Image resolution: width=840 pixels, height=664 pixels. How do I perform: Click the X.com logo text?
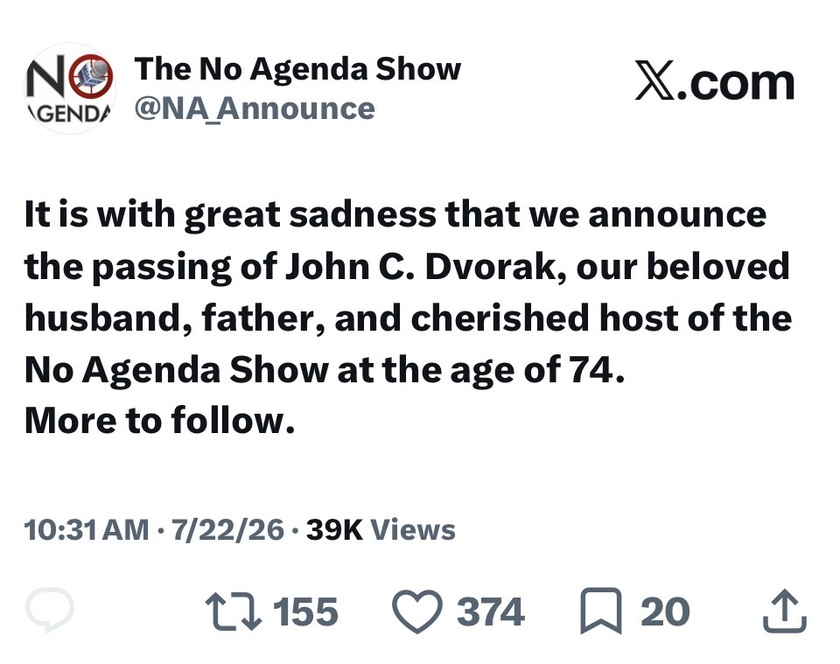click(x=715, y=83)
